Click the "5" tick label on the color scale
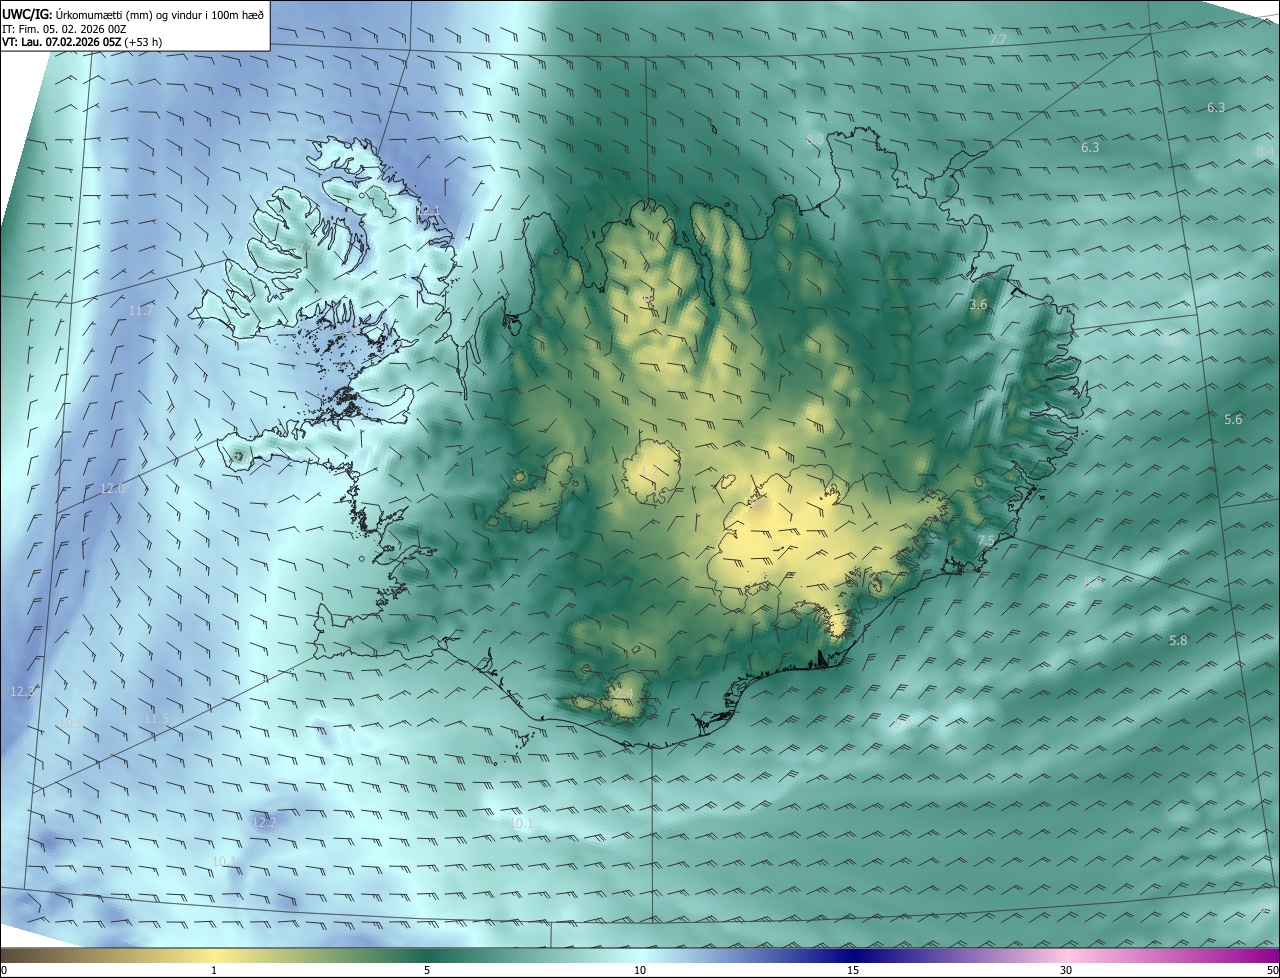The width and height of the screenshot is (1280, 978). 427,970
